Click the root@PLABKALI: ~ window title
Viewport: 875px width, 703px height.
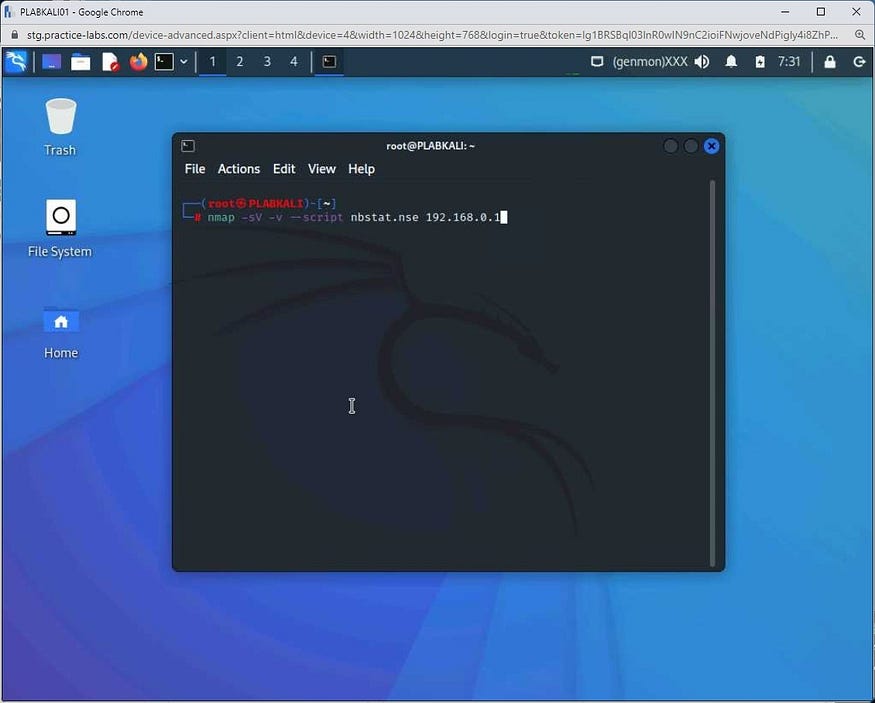coord(430,146)
